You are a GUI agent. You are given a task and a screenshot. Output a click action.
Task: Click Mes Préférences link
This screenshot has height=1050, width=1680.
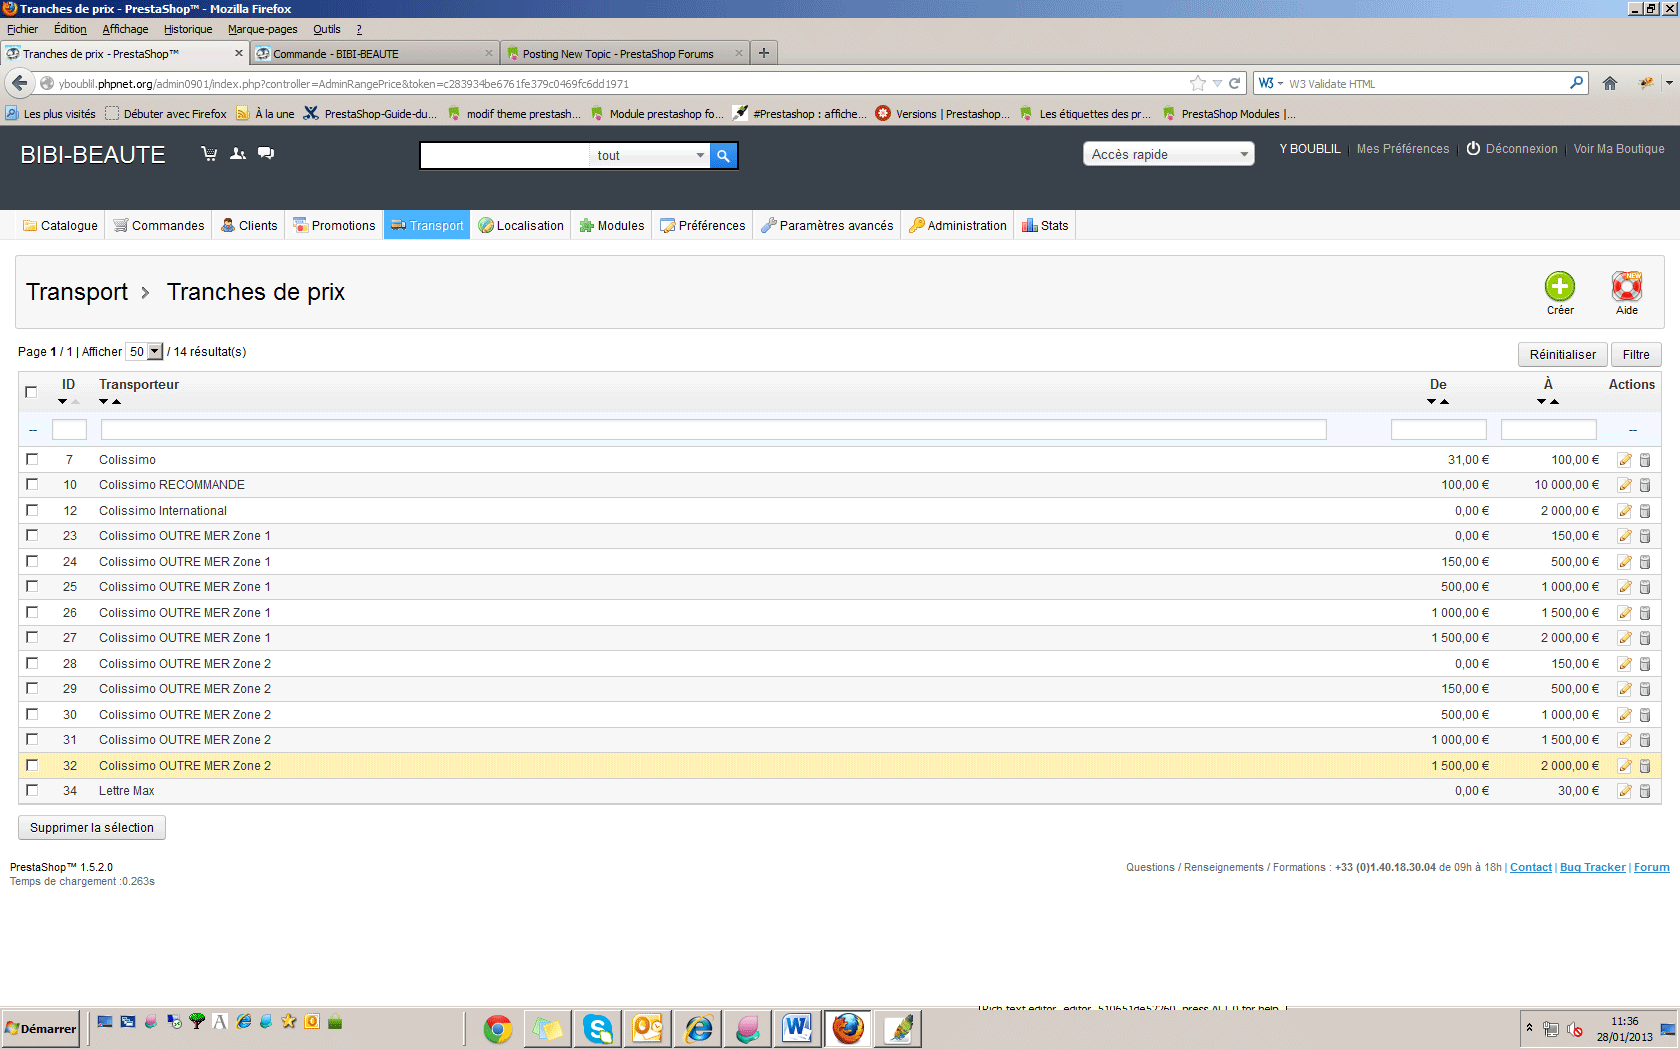1402,149
